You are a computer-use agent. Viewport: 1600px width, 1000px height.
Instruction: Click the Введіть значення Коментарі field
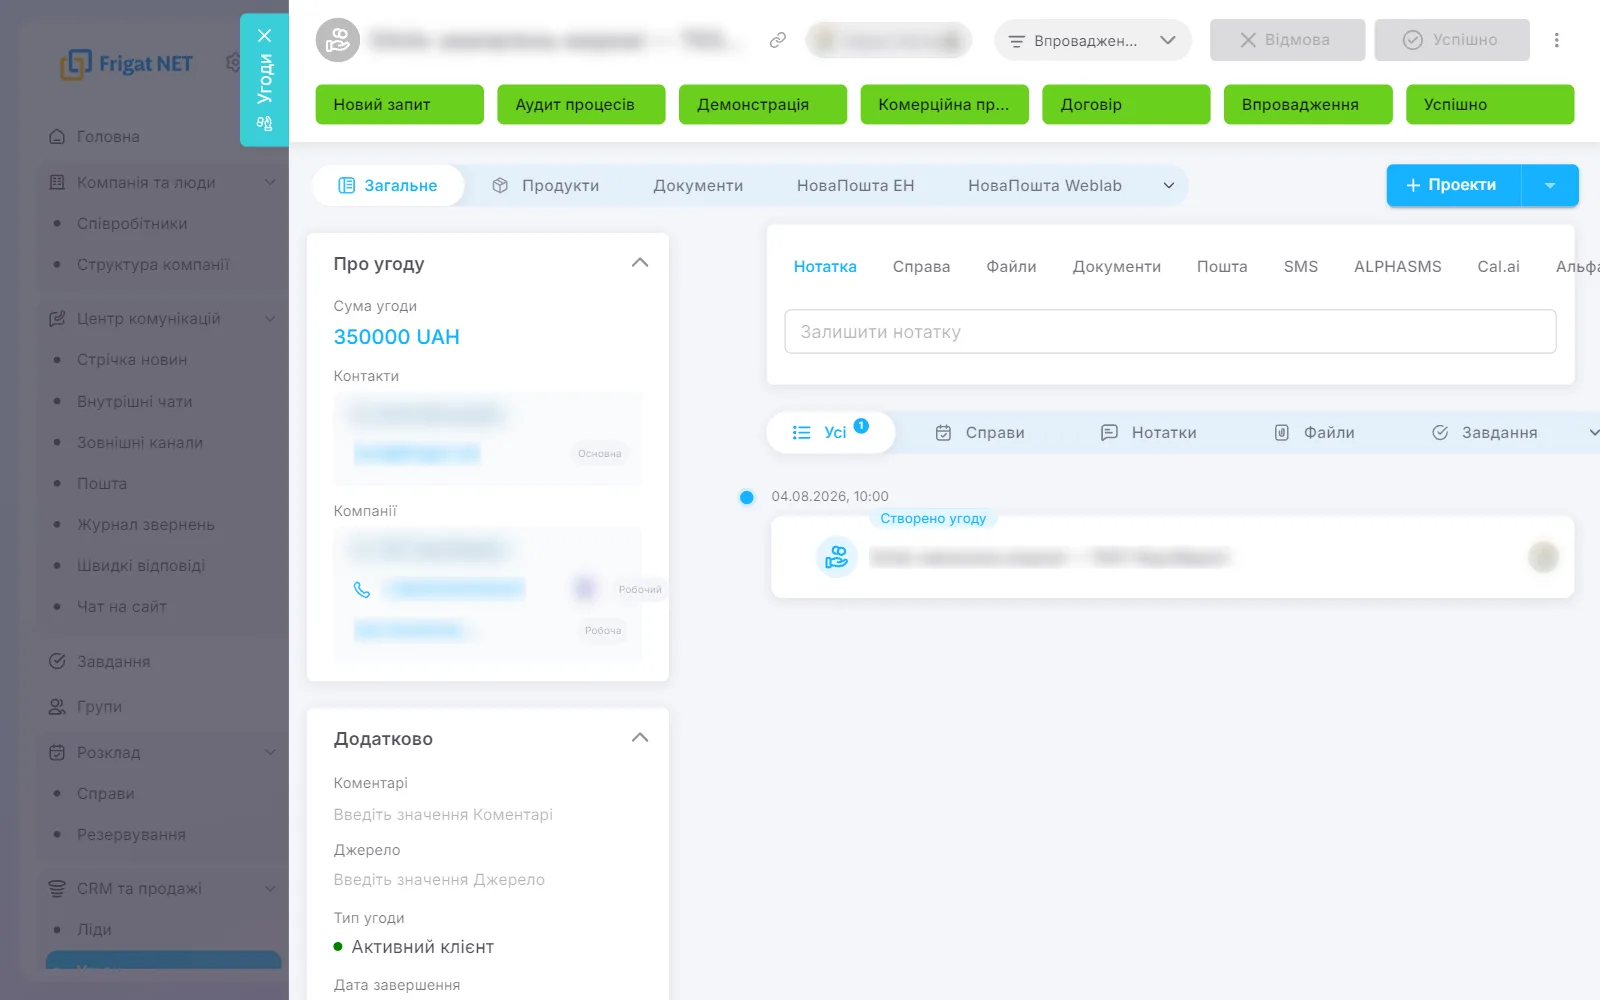click(443, 814)
